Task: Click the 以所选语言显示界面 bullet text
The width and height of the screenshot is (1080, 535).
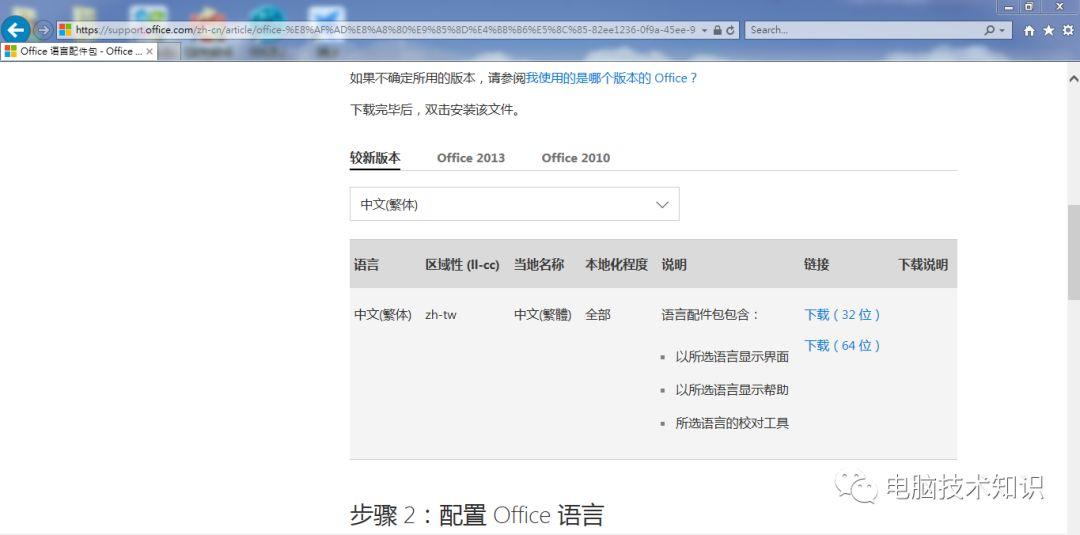Action: point(732,357)
